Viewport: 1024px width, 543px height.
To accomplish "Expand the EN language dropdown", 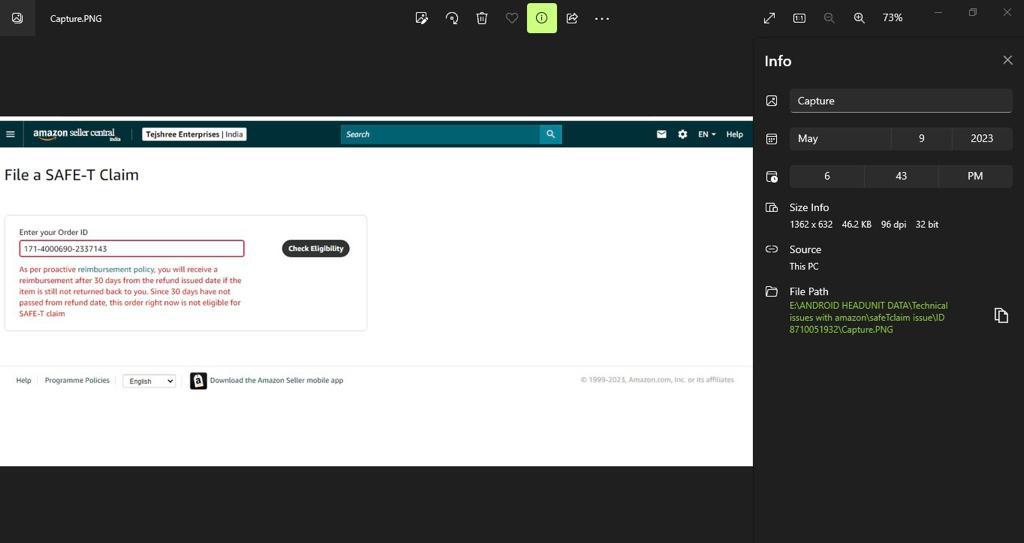I will pos(707,134).
